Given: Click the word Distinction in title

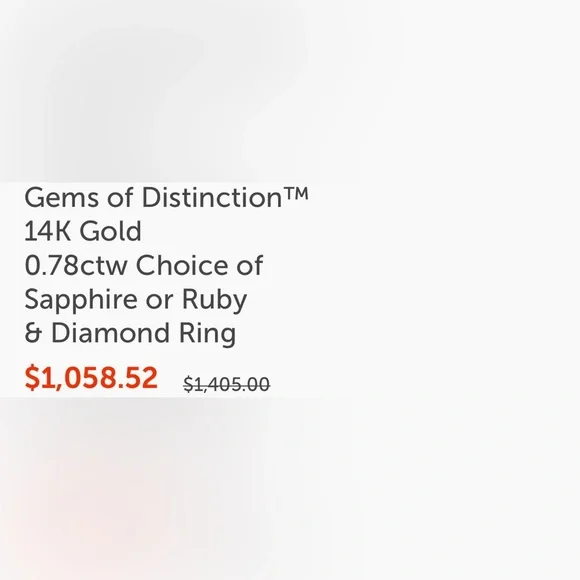Looking at the screenshot, I should [212, 198].
